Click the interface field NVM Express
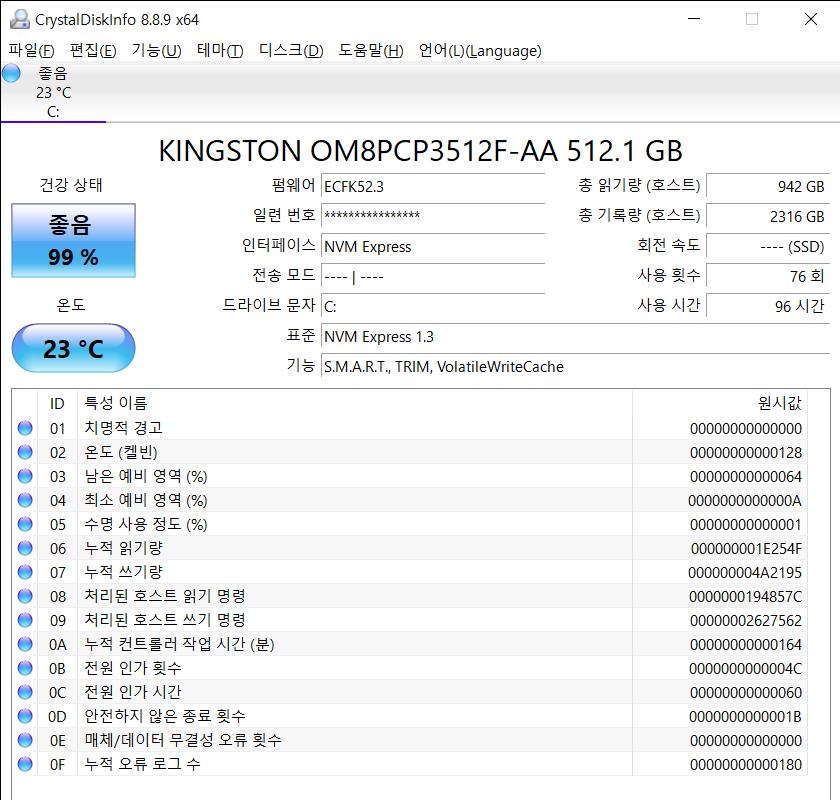The image size is (840, 800). [433, 246]
